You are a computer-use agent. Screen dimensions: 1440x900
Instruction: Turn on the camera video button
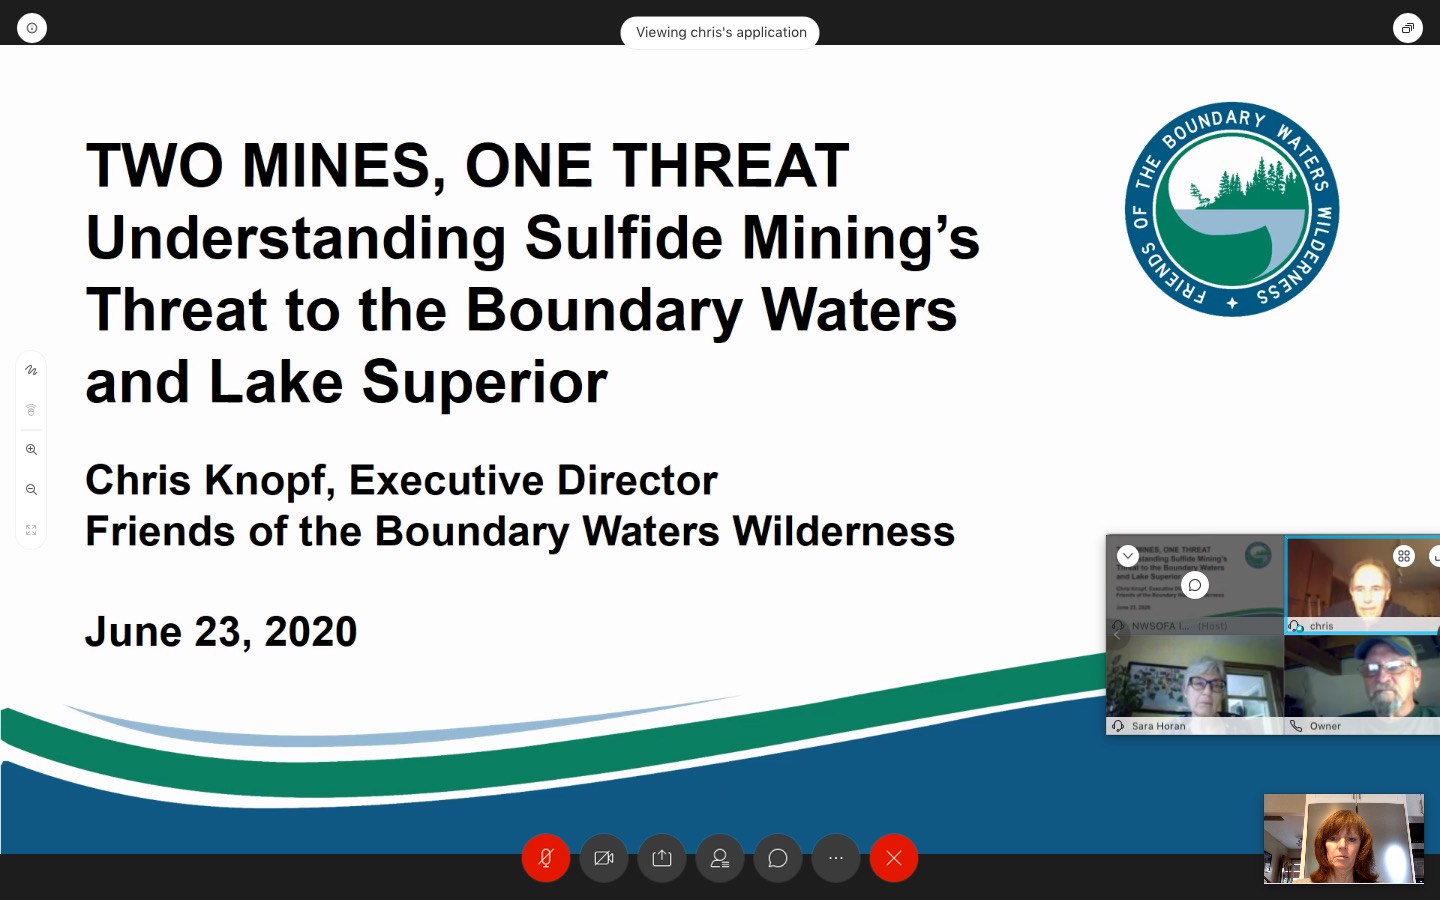click(x=604, y=858)
